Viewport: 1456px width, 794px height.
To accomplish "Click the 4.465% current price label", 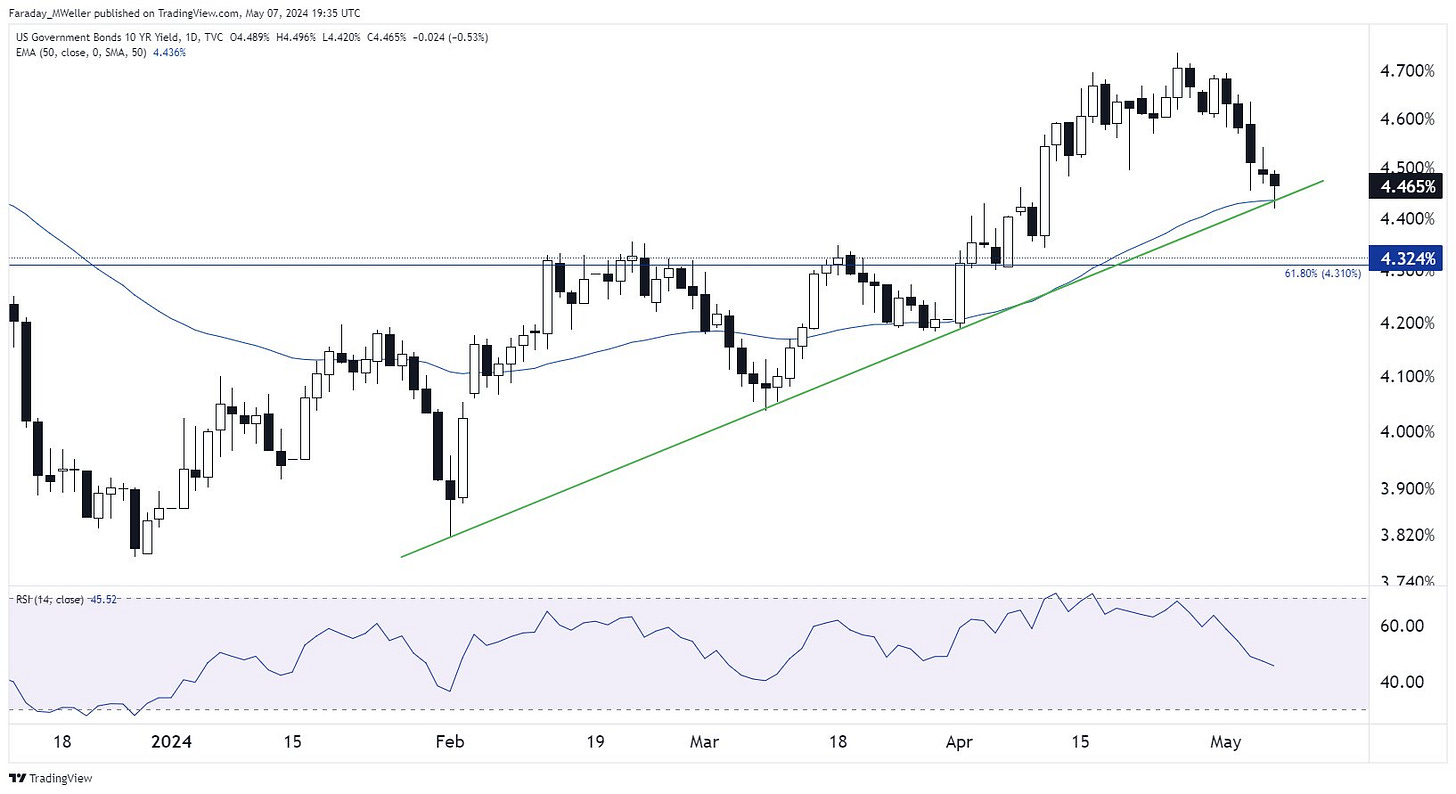I will pyautogui.click(x=1408, y=186).
